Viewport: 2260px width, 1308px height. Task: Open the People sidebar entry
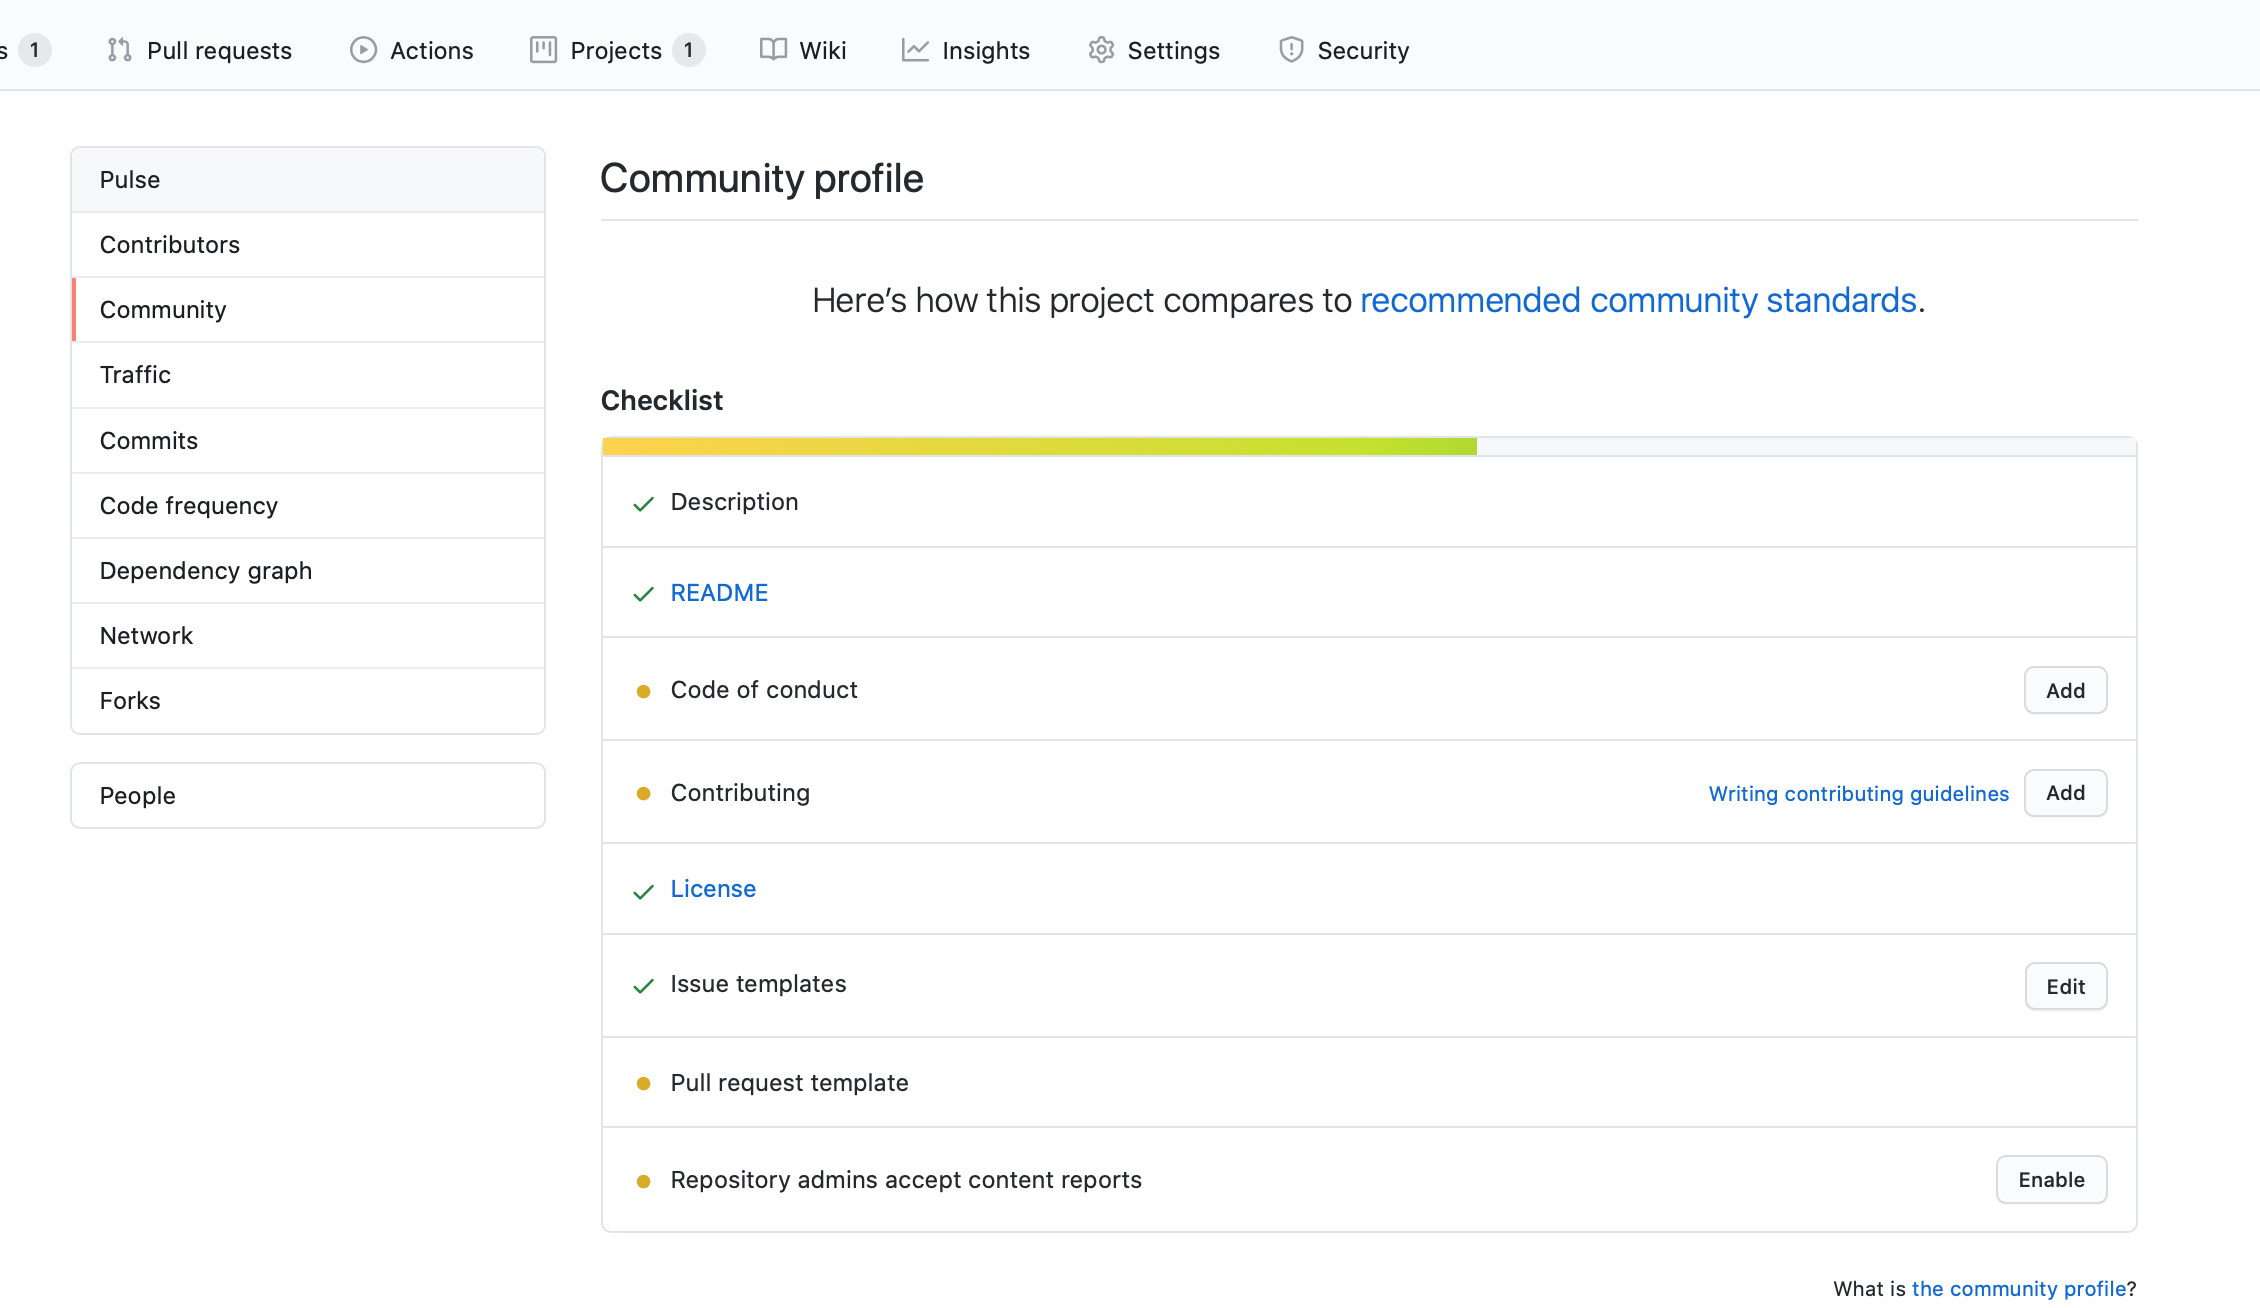pyautogui.click(x=308, y=796)
